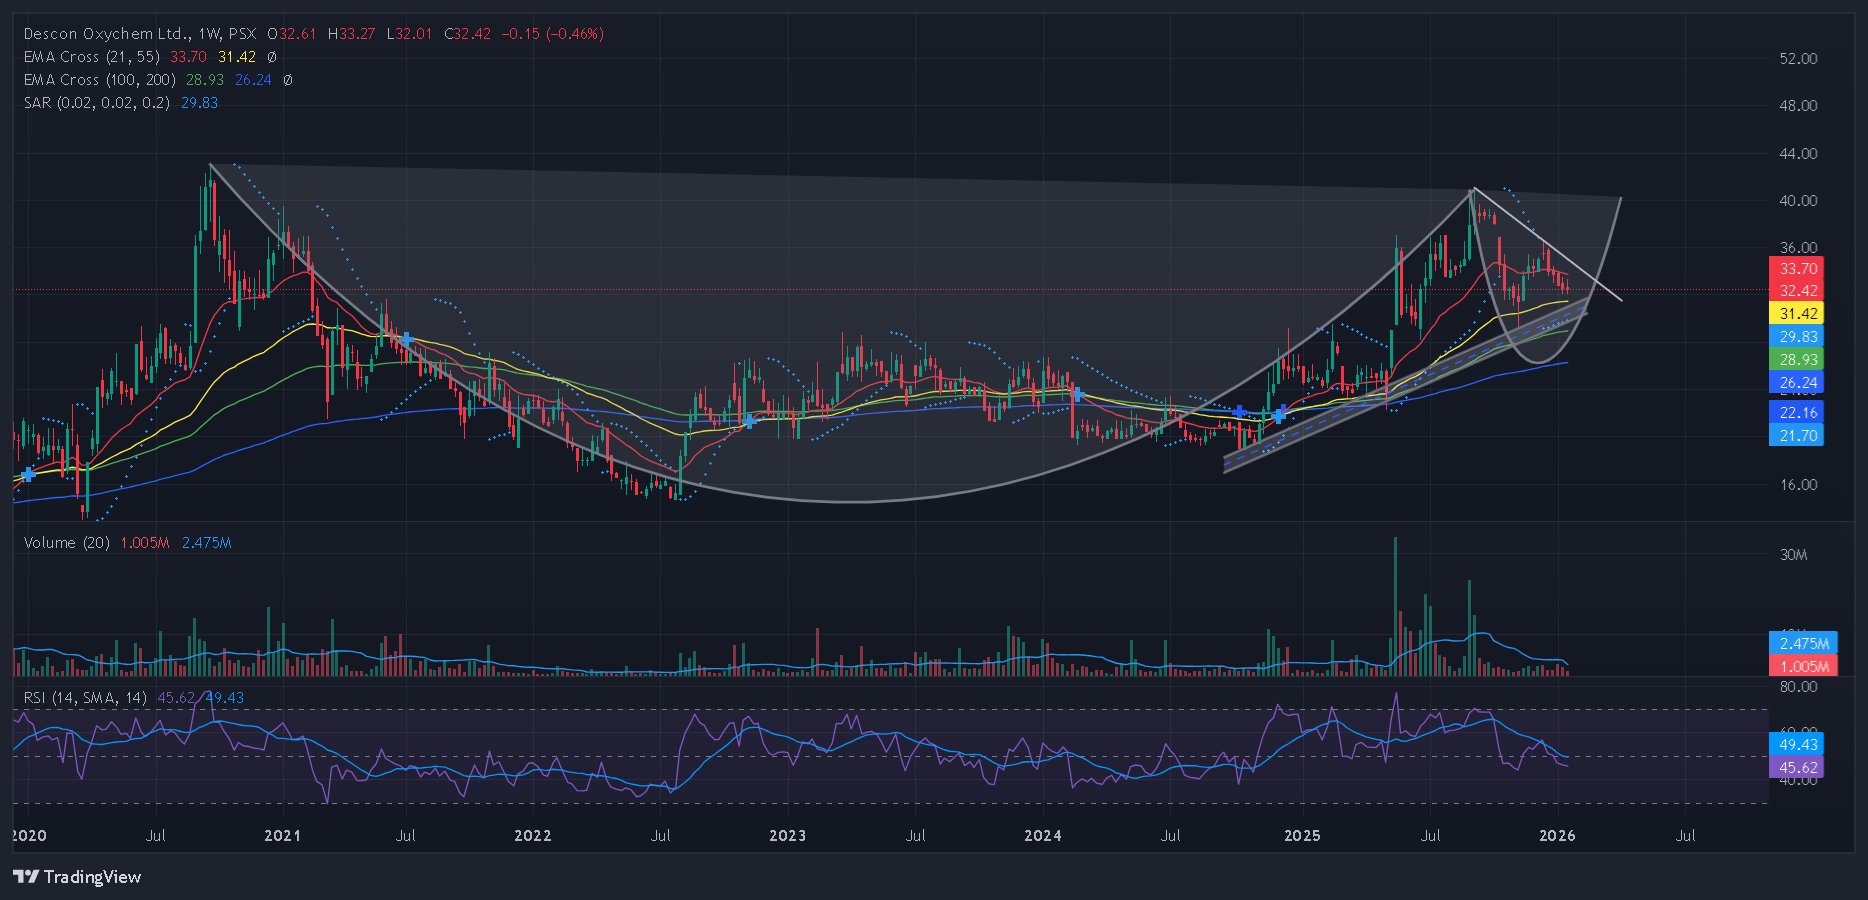The width and height of the screenshot is (1868, 900).
Task: Click the blue cross marker near early 2024
Action: point(1077,395)
